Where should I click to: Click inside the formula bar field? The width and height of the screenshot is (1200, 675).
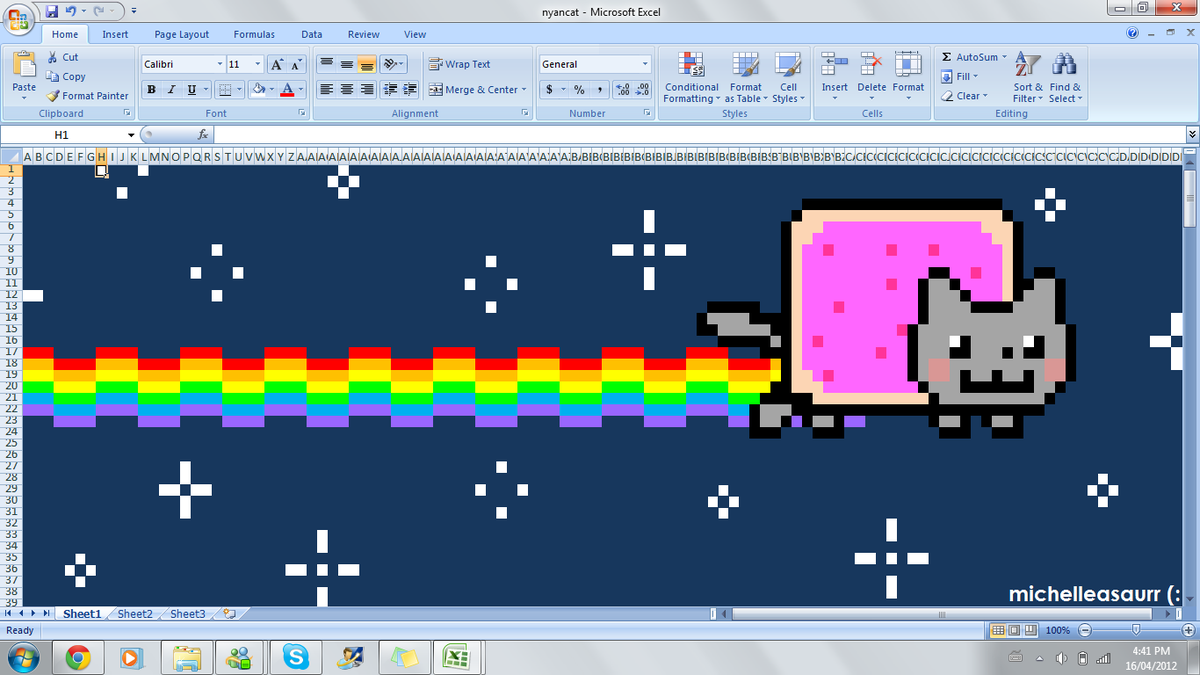click(690, 134)
